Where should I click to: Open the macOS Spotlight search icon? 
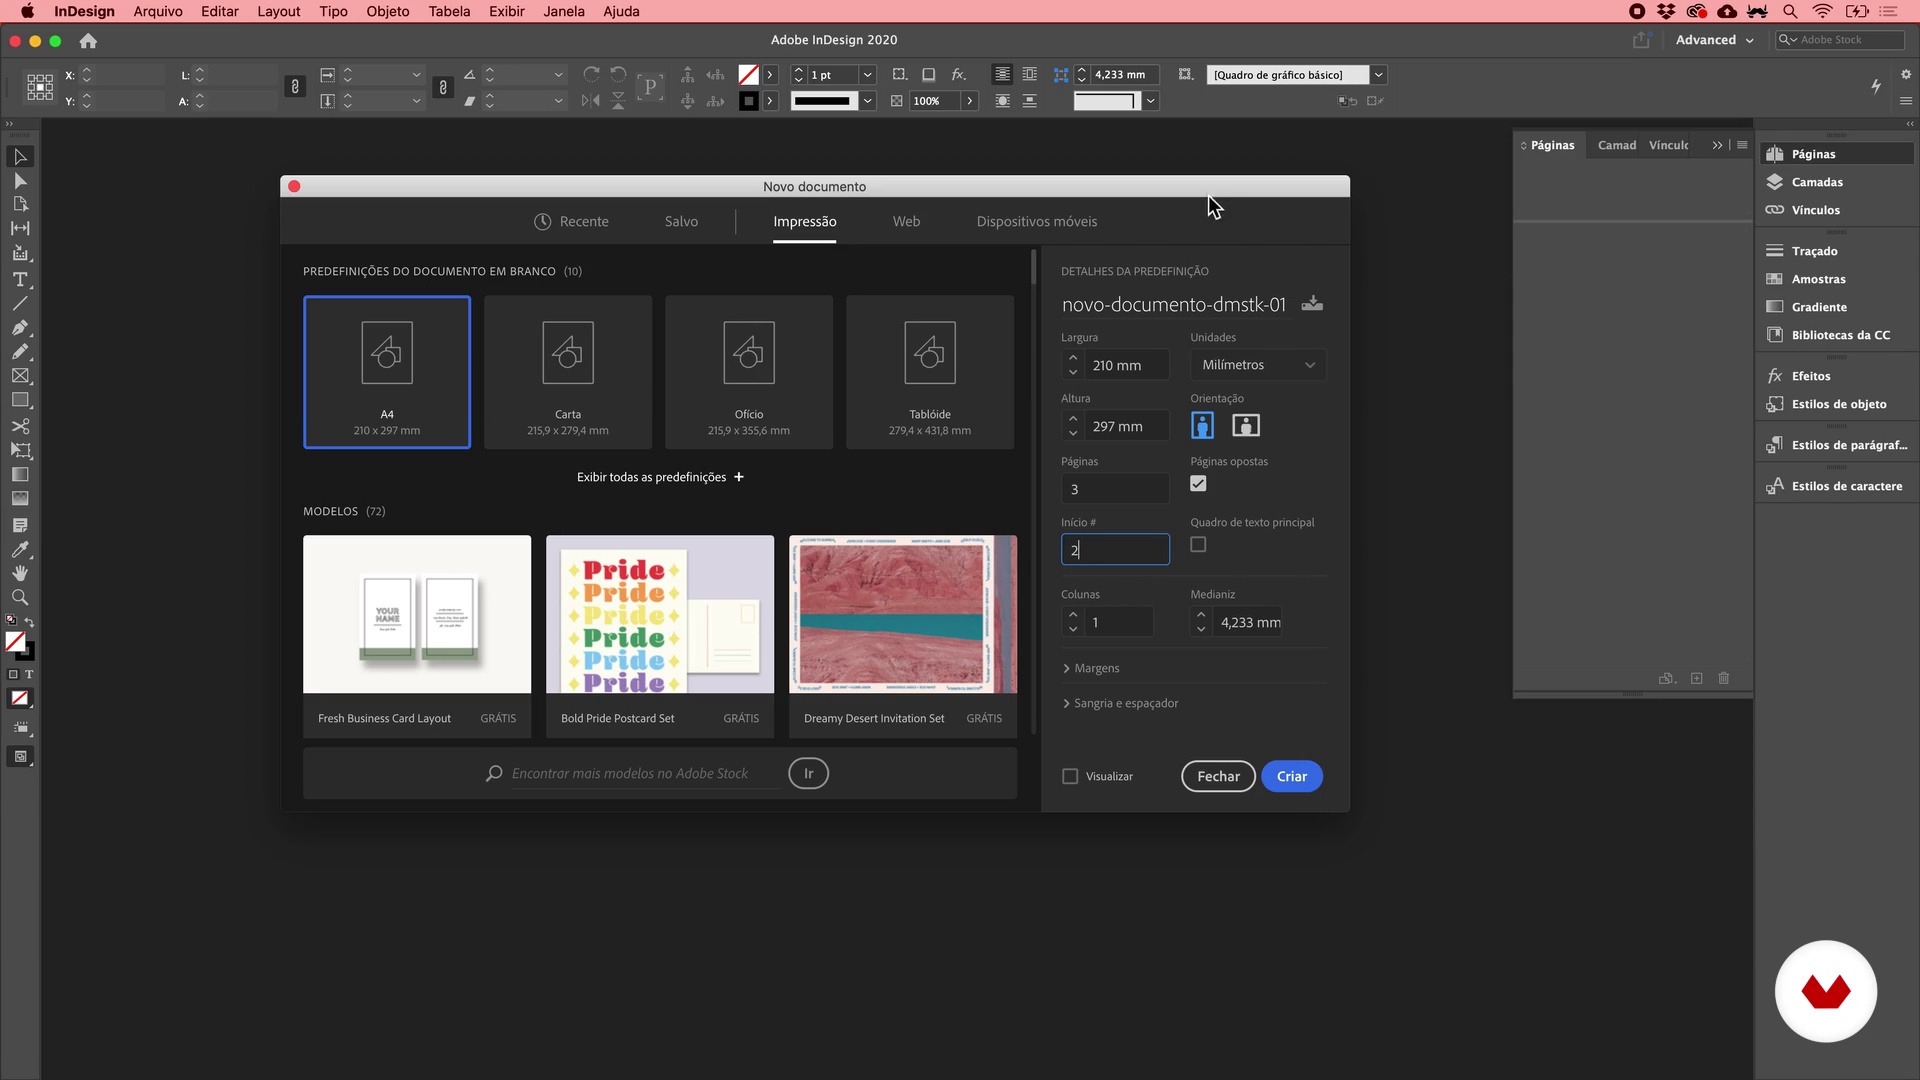coord(1790,11)
